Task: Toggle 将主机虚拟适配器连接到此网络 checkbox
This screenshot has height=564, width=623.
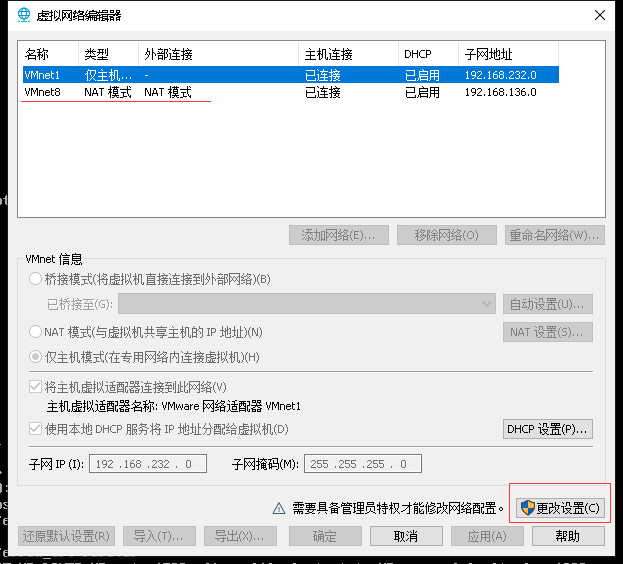Action: pyautogui.click(x=35, y=386)
